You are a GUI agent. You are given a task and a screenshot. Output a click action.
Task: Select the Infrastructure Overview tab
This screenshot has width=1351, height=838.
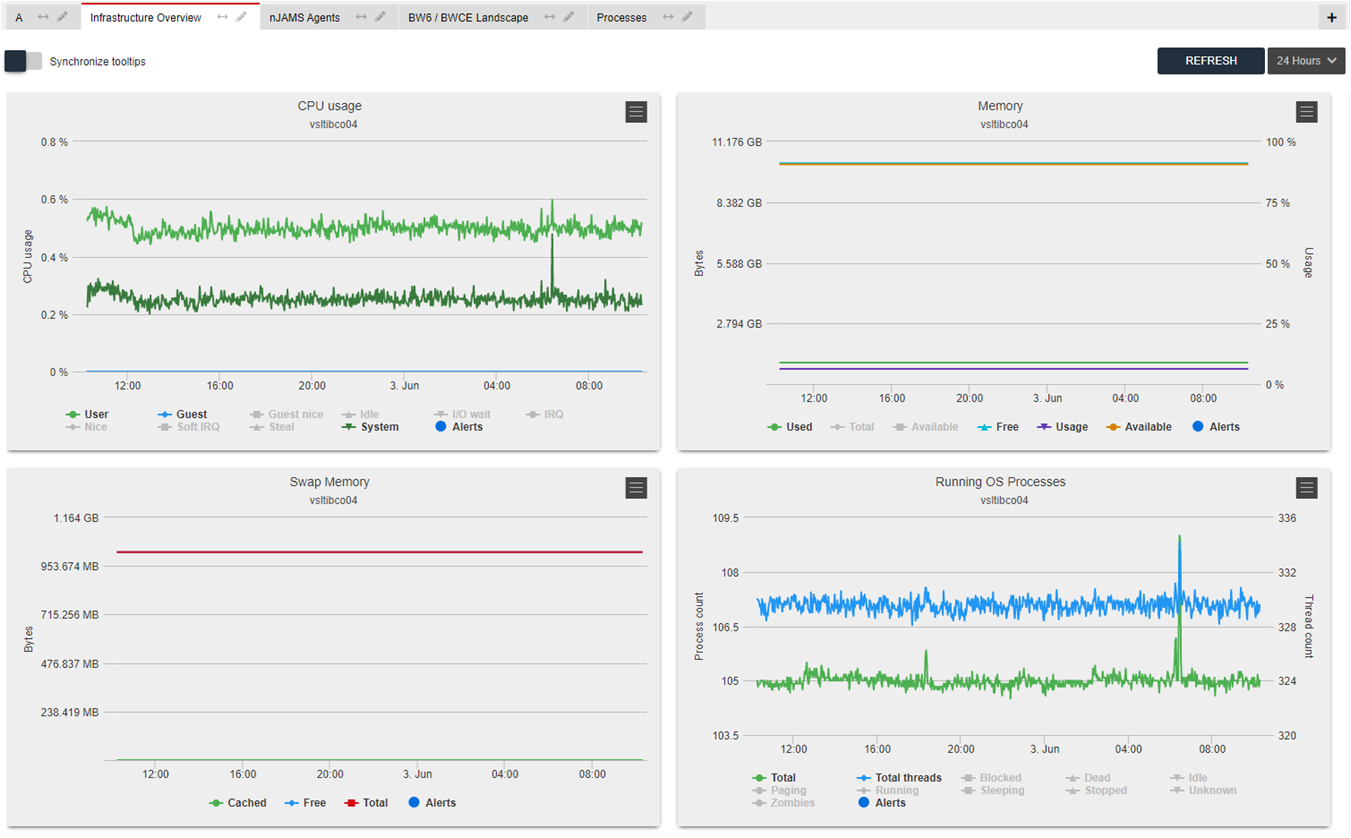pos(145,17)
